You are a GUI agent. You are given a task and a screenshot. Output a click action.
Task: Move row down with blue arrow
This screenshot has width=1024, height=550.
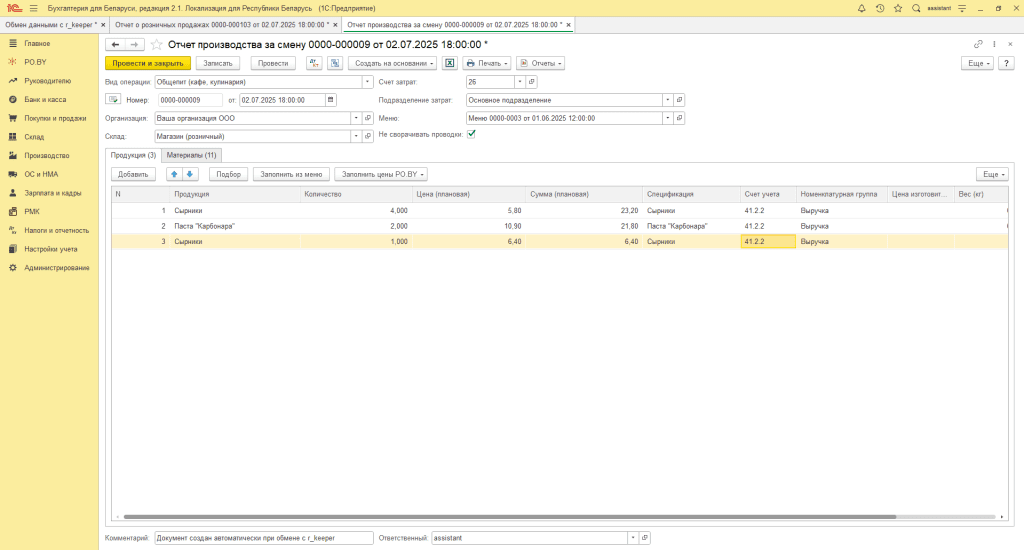tap(190, 174)
